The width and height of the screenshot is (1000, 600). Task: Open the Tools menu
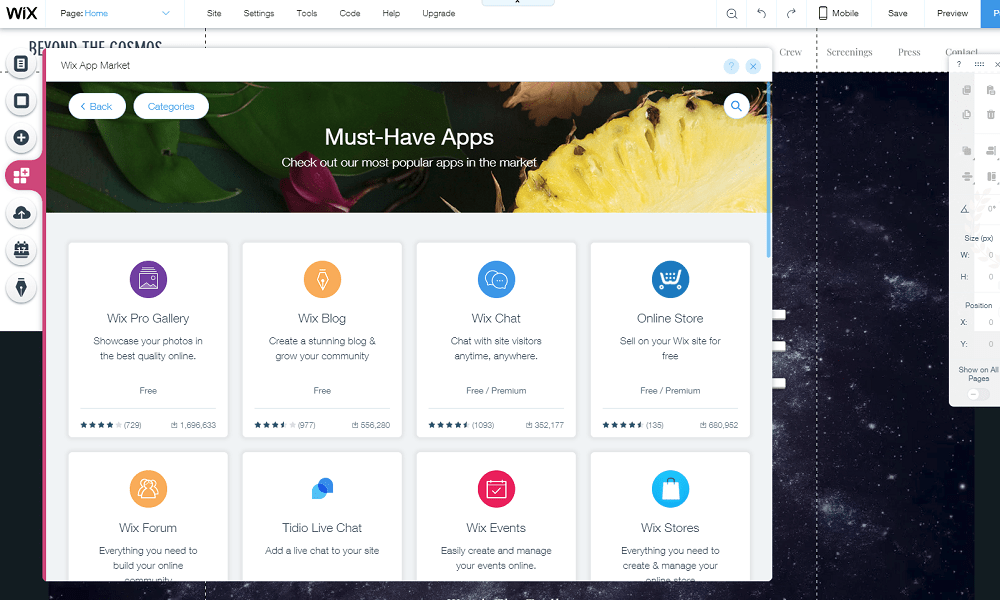[x=307, y=13]
